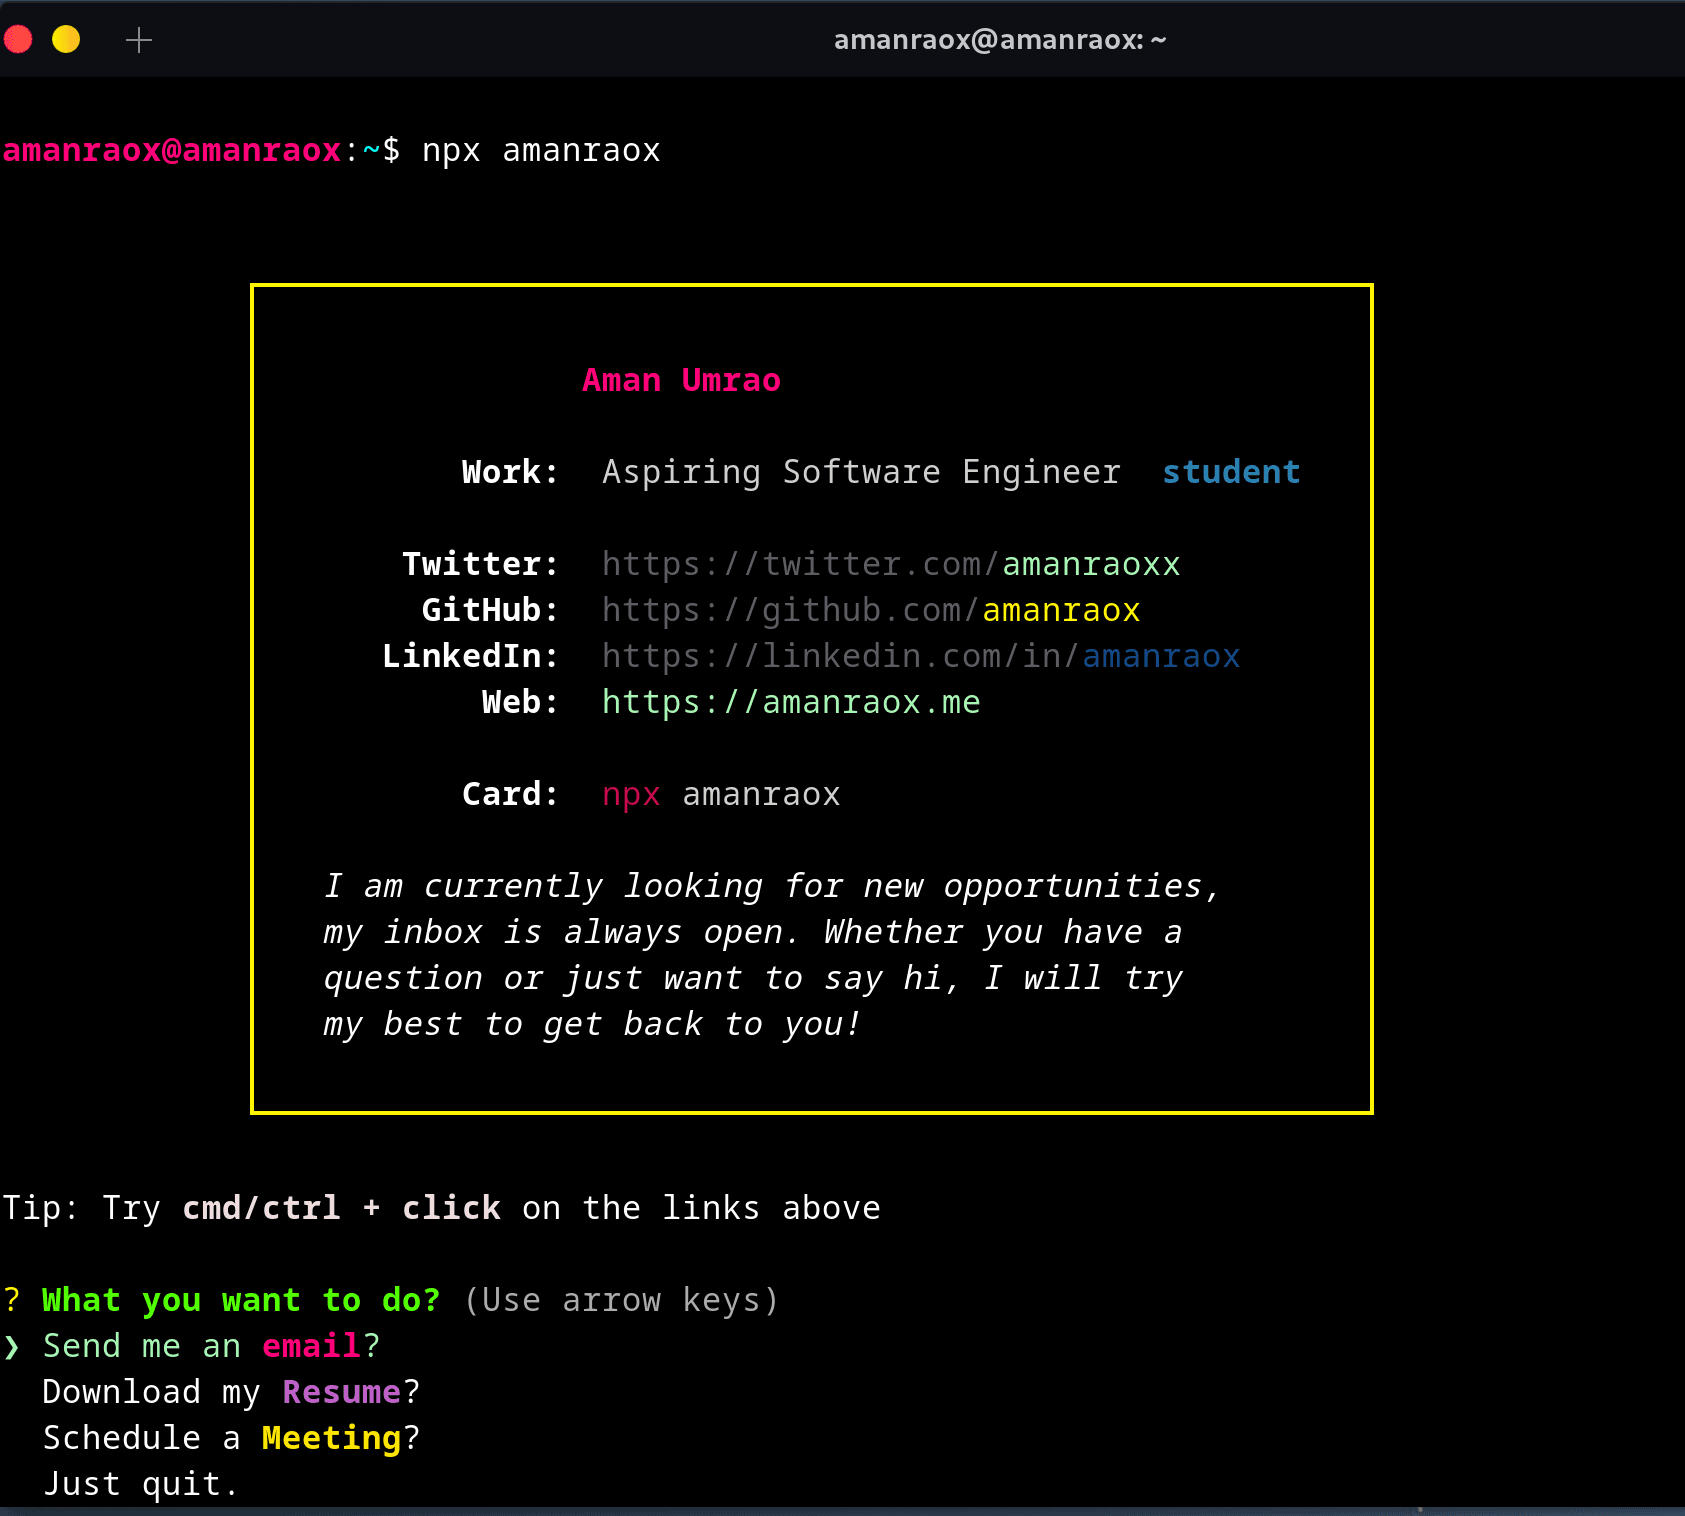
Task: Open the LinkedIn profile link
Action: [x=920, y=656]
